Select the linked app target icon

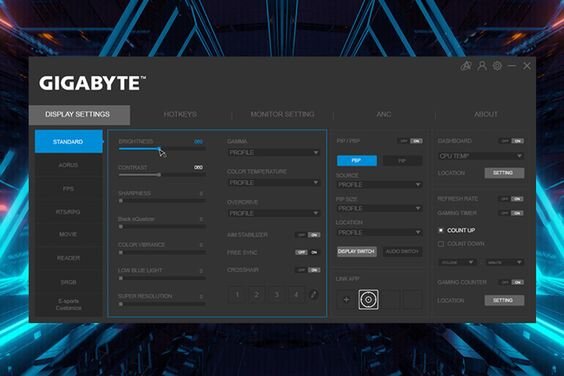tap(368, 299)
